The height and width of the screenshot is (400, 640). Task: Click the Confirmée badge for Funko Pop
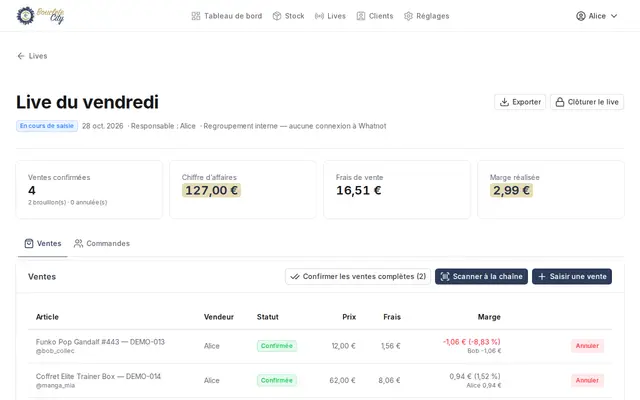(x=277, y=346)
